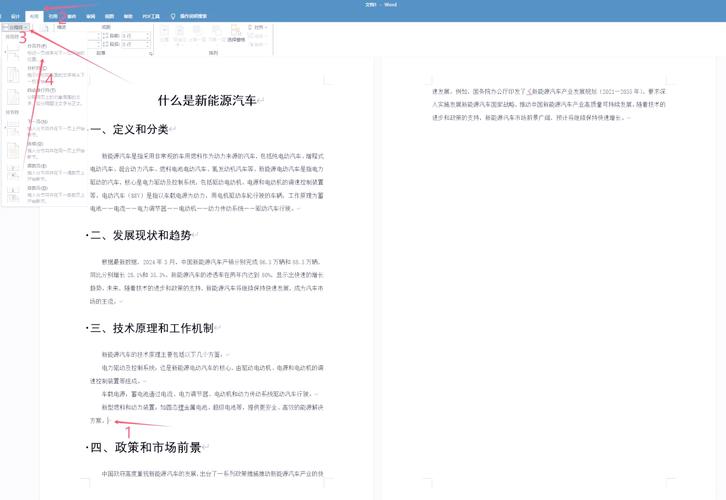Open the 对齐 Align dropdown
726x500 pixels.
[258, 27]
